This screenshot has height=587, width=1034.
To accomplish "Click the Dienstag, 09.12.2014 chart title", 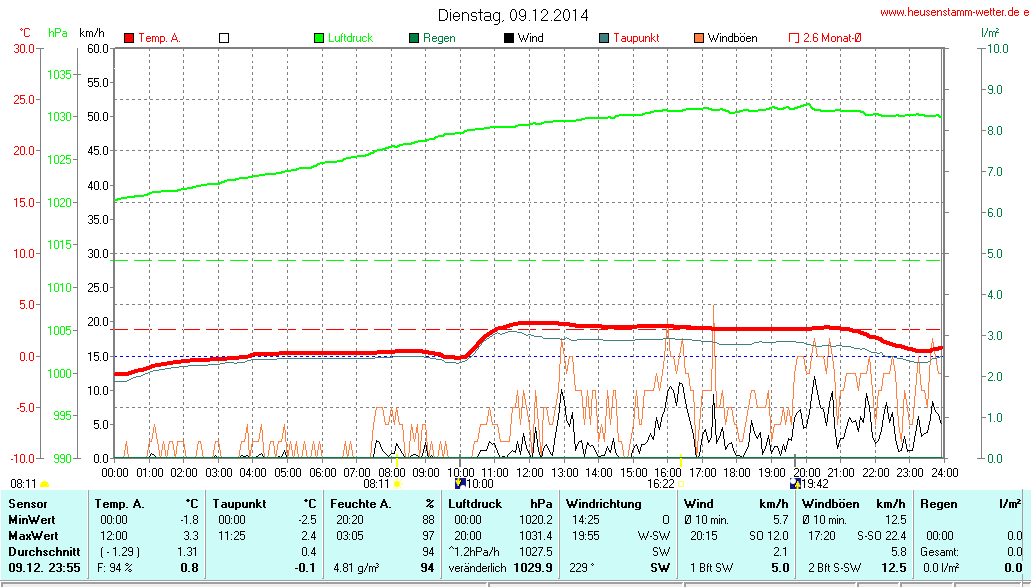I will pos(513,15).
